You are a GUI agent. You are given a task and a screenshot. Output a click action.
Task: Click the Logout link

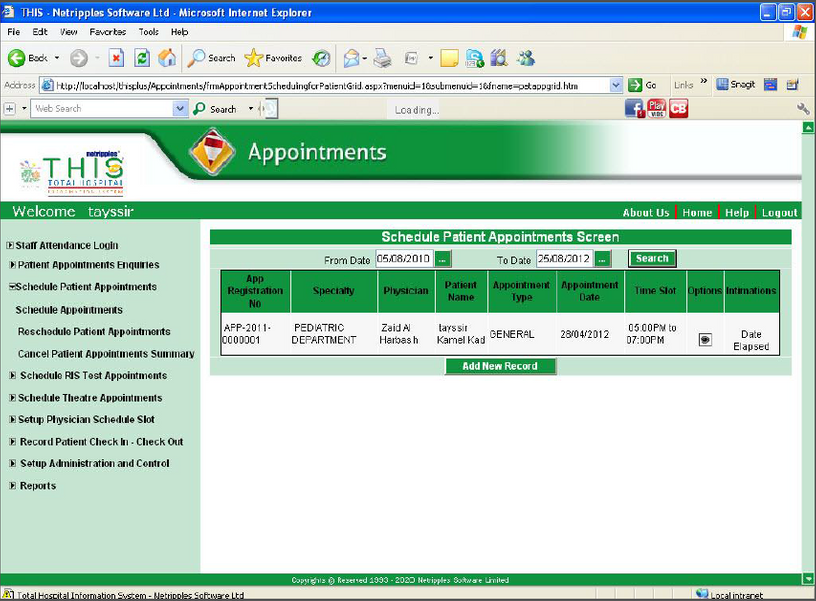pyautogui.click(x=779, y=212)
